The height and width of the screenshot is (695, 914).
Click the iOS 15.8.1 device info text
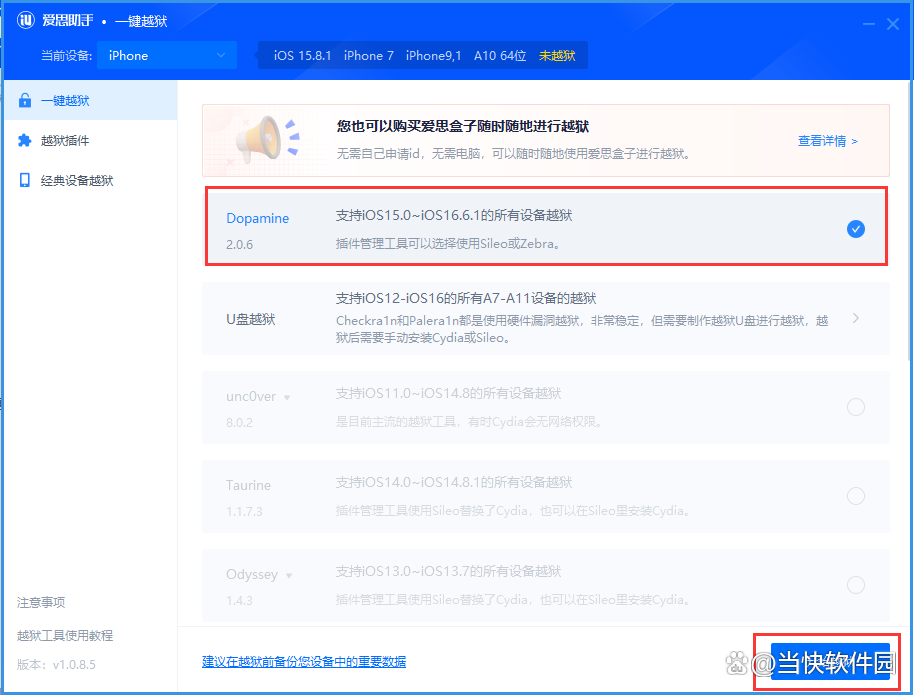(x=303, y=55)
